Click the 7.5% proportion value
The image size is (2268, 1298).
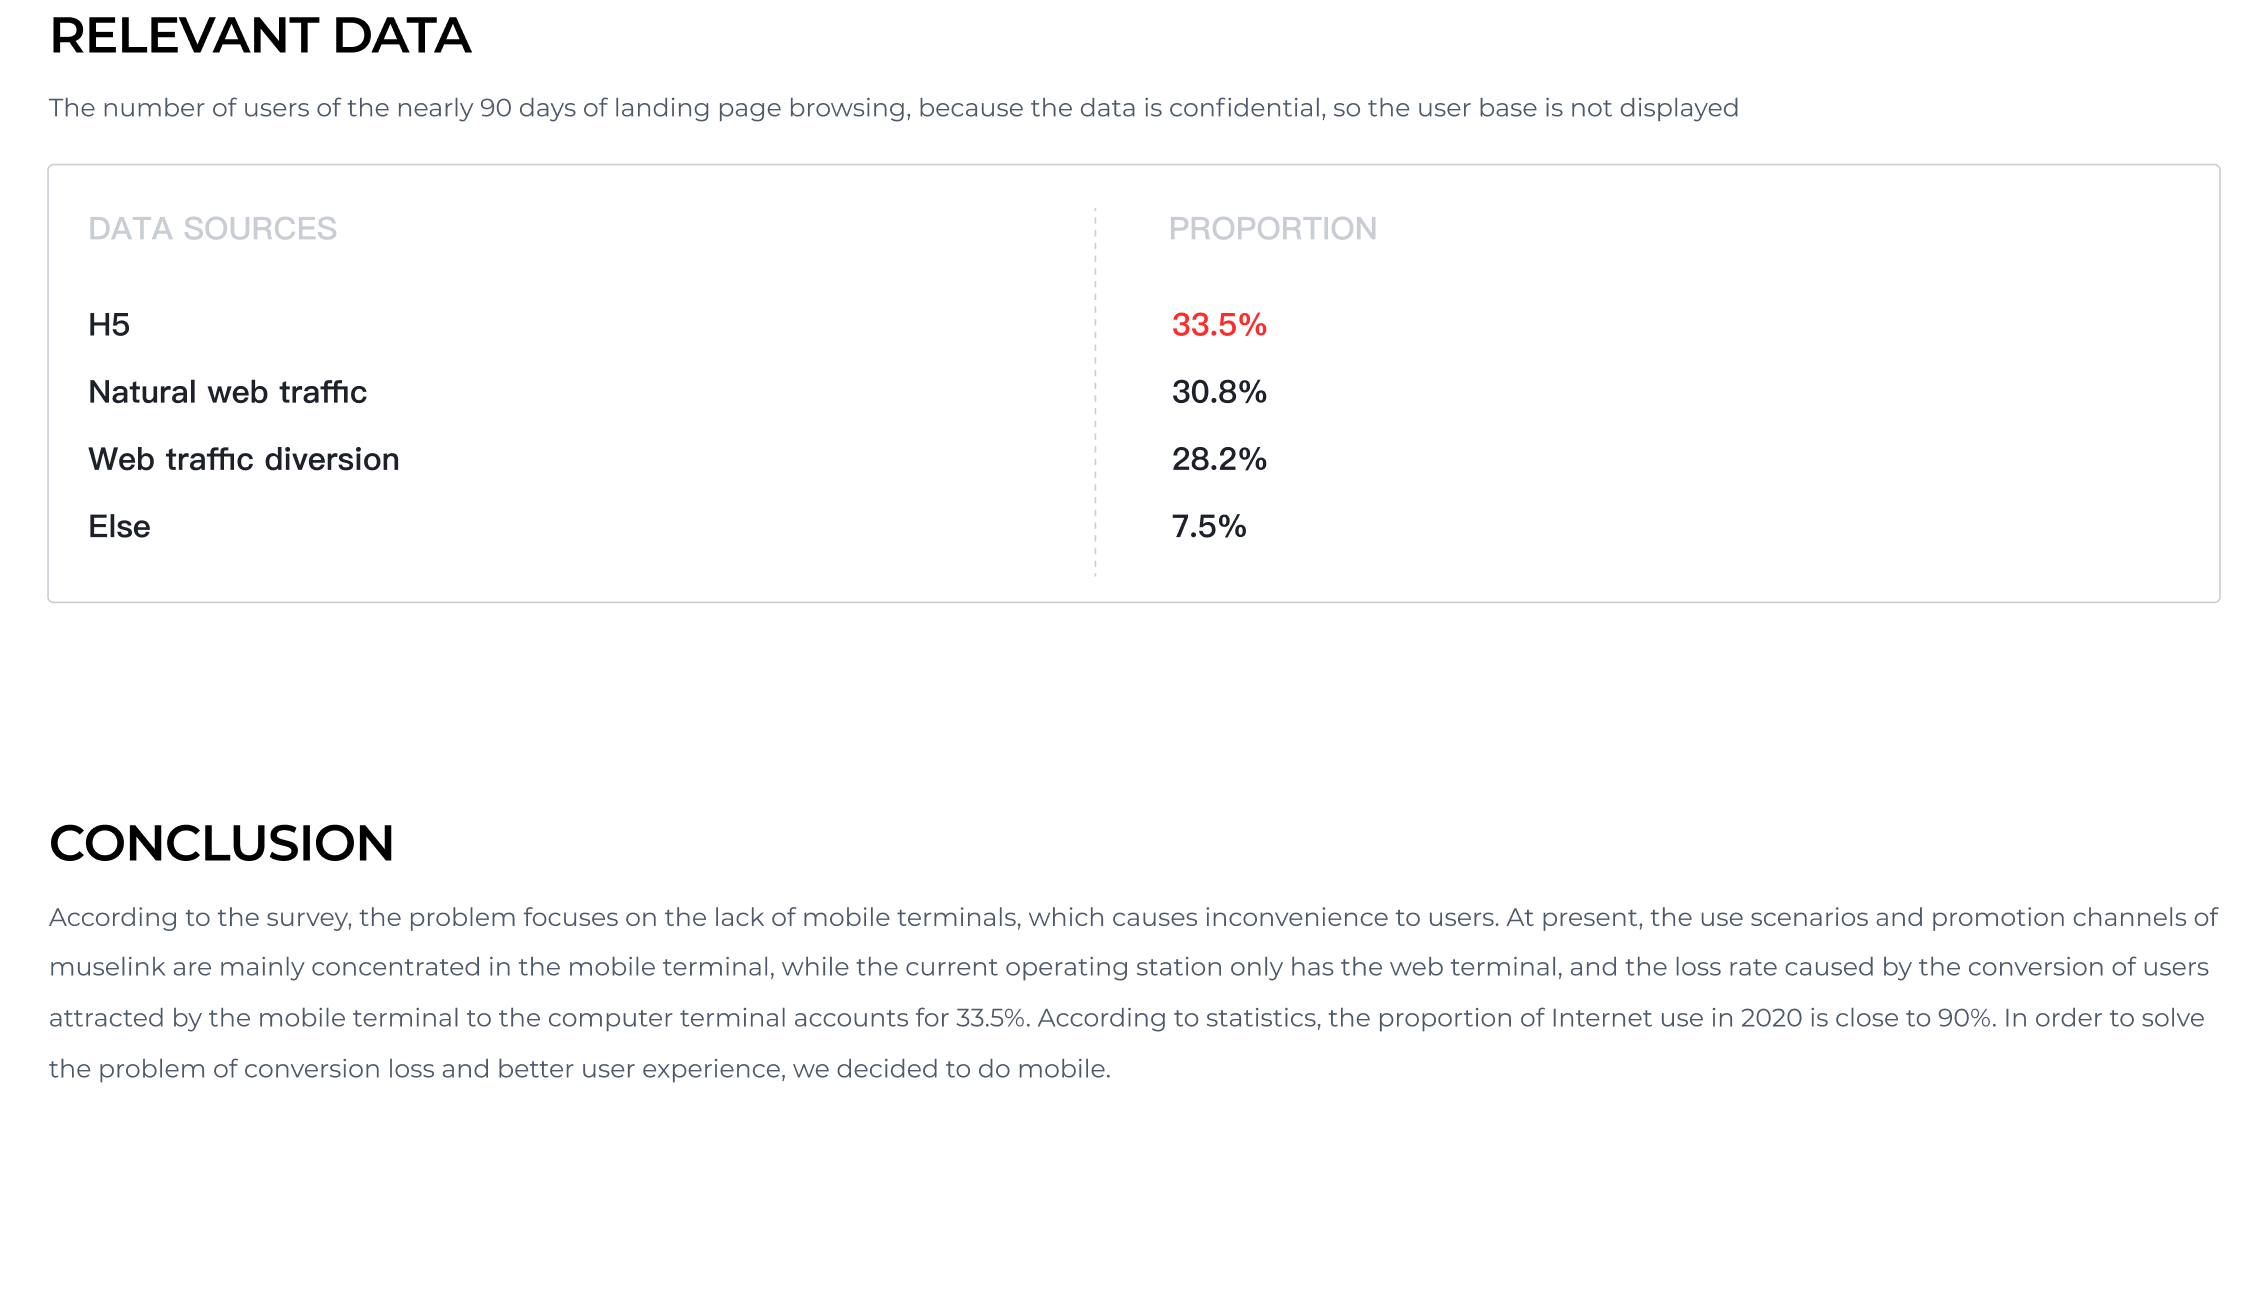(1209, 526)
